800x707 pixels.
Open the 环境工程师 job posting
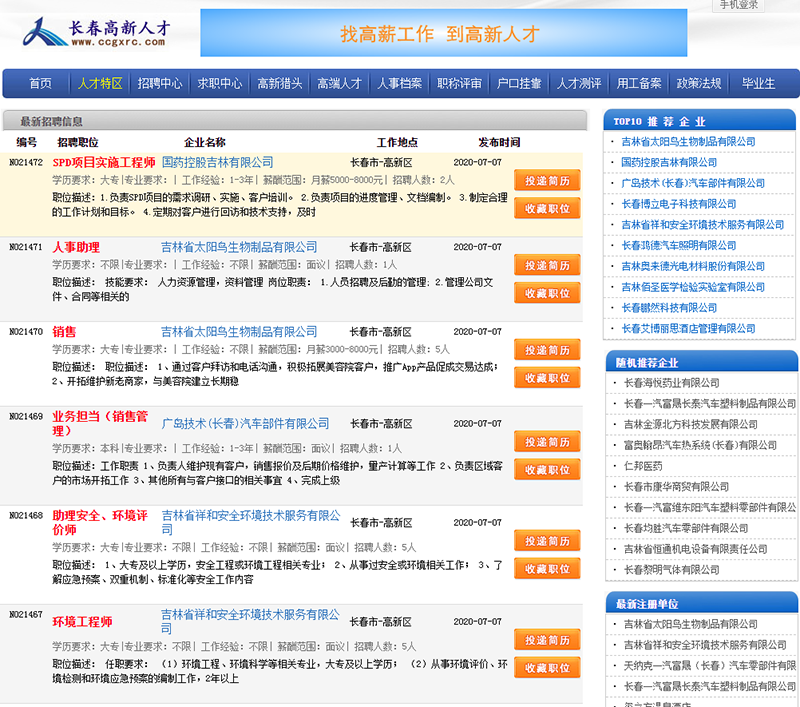pyautogui.click(x=82, y=622)
